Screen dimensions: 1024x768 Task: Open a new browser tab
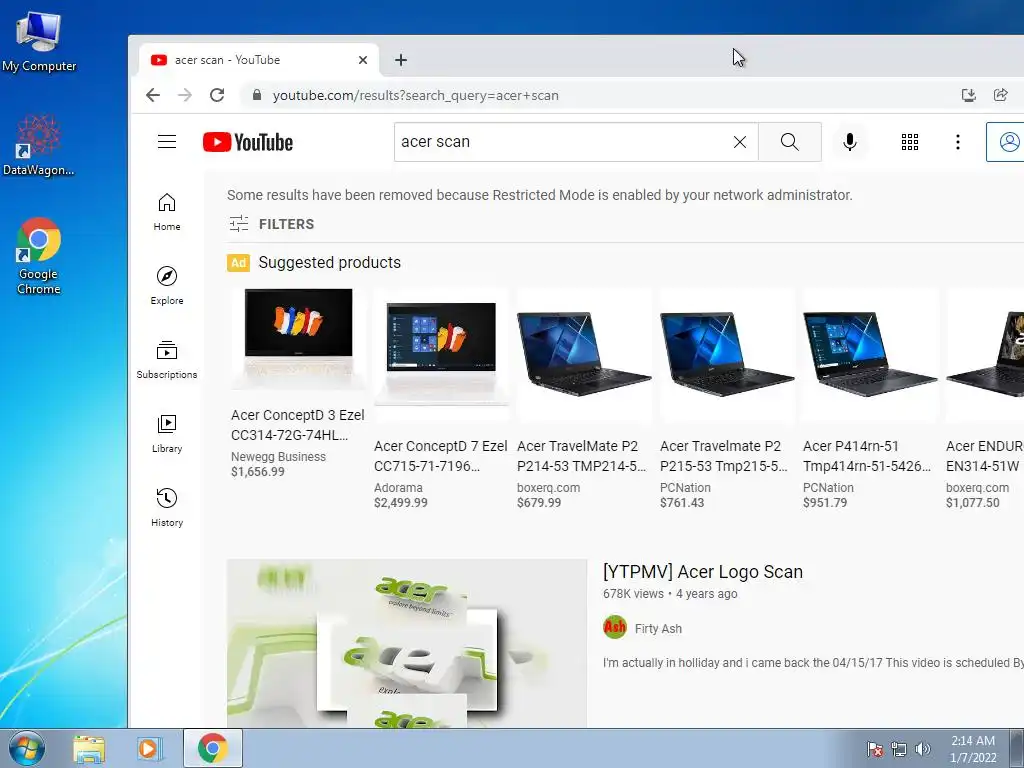(x=401, y=60)
